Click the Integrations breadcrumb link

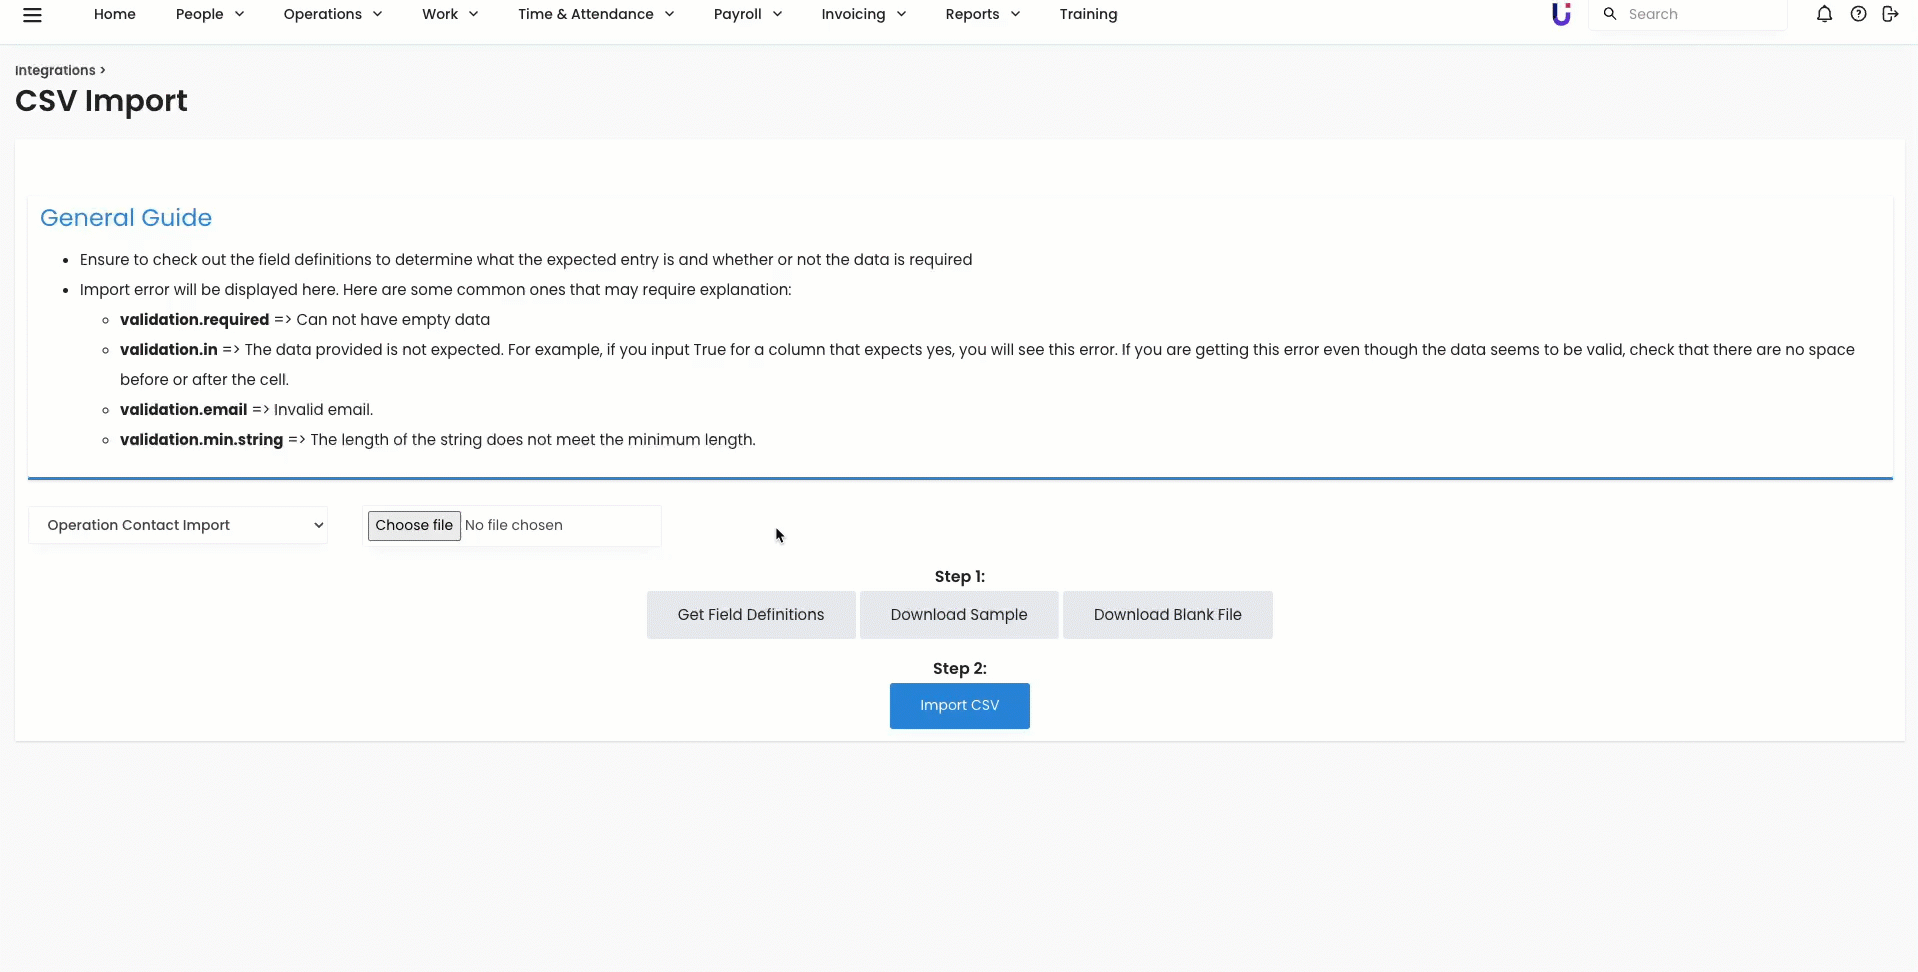pos(55,70)
